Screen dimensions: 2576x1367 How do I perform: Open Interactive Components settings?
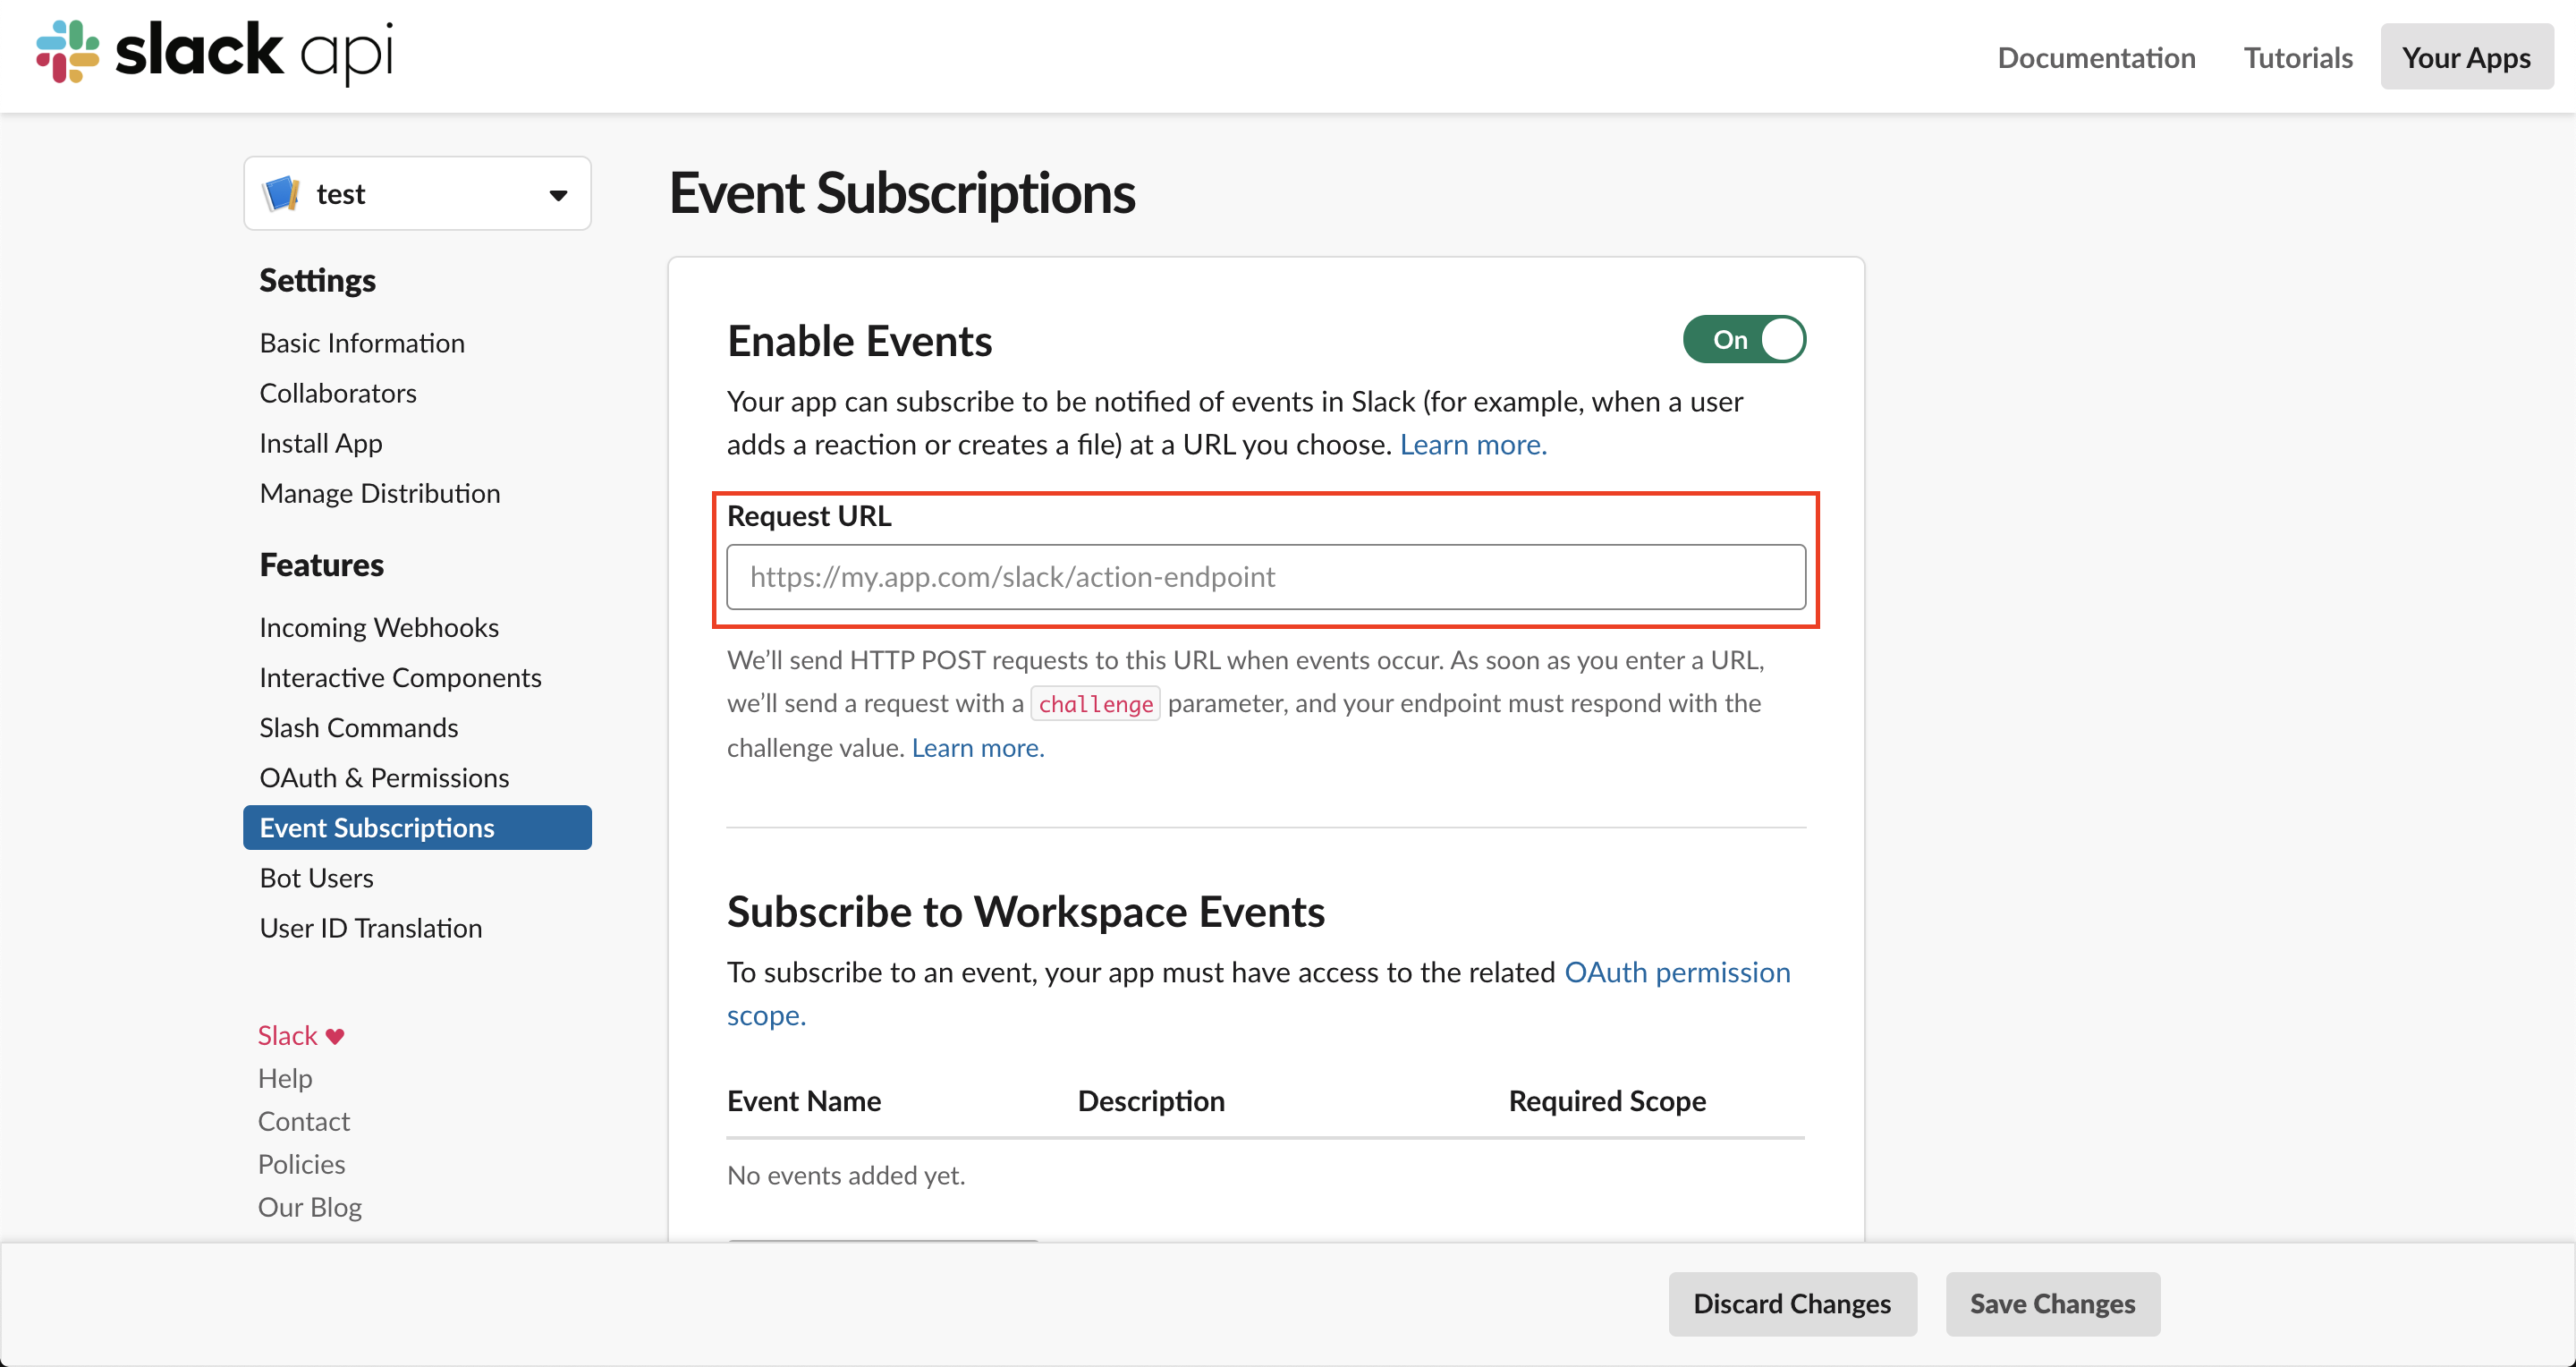(400, 677)
